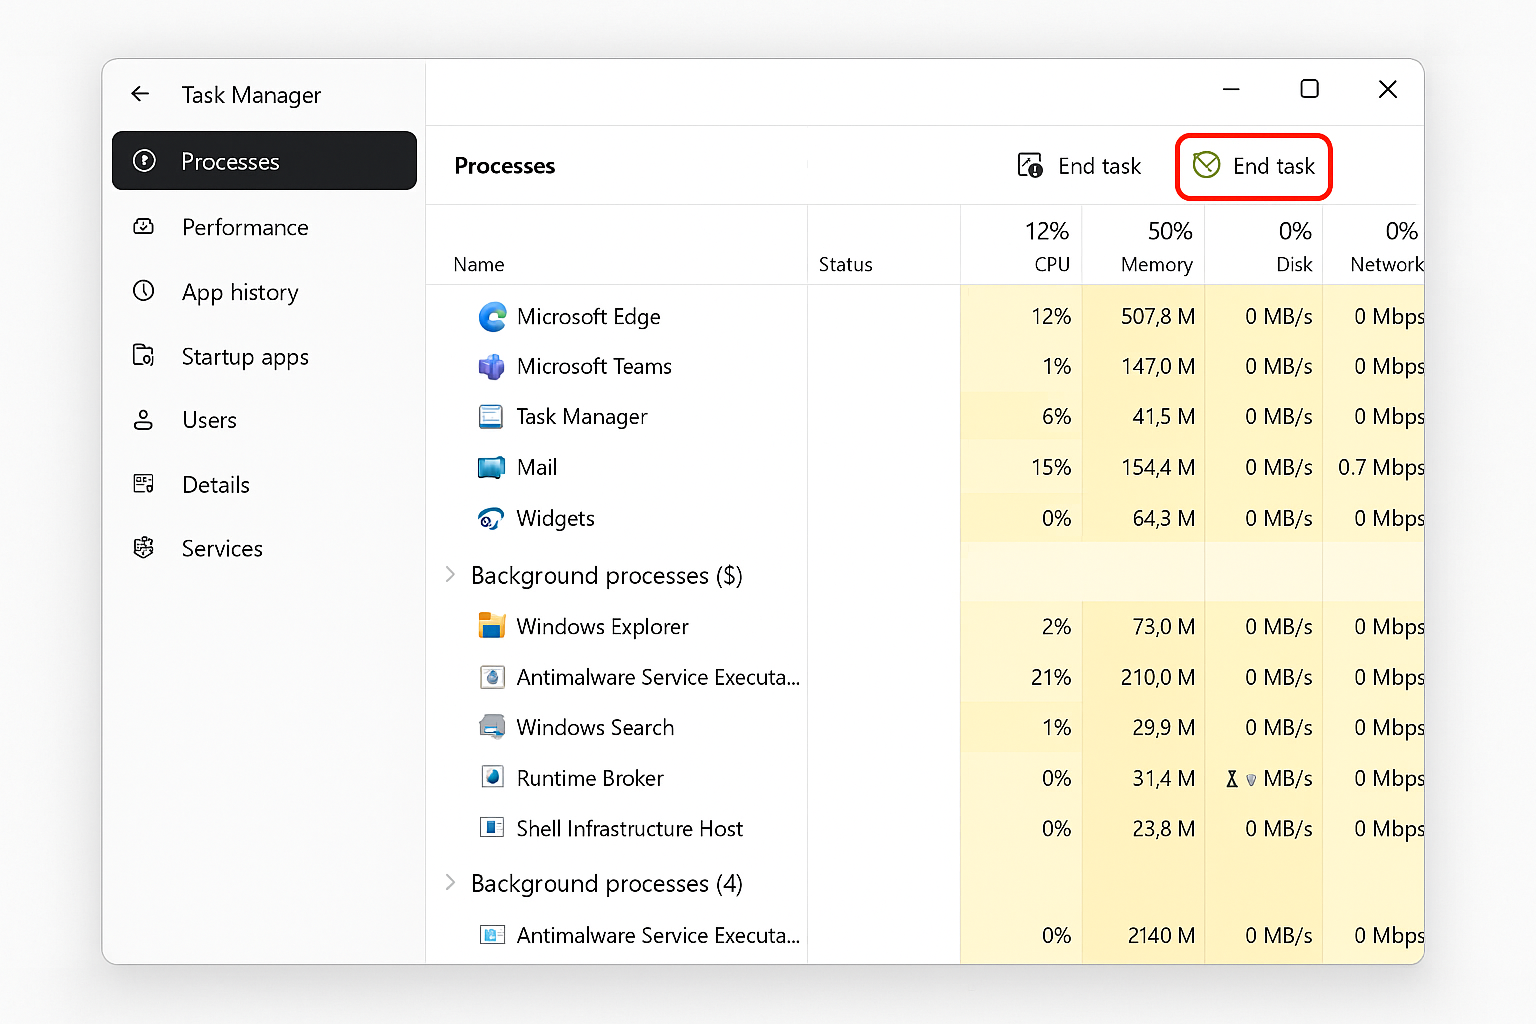
Task: Sort by the 12% CPU column header
Action: click(1047, 246)
